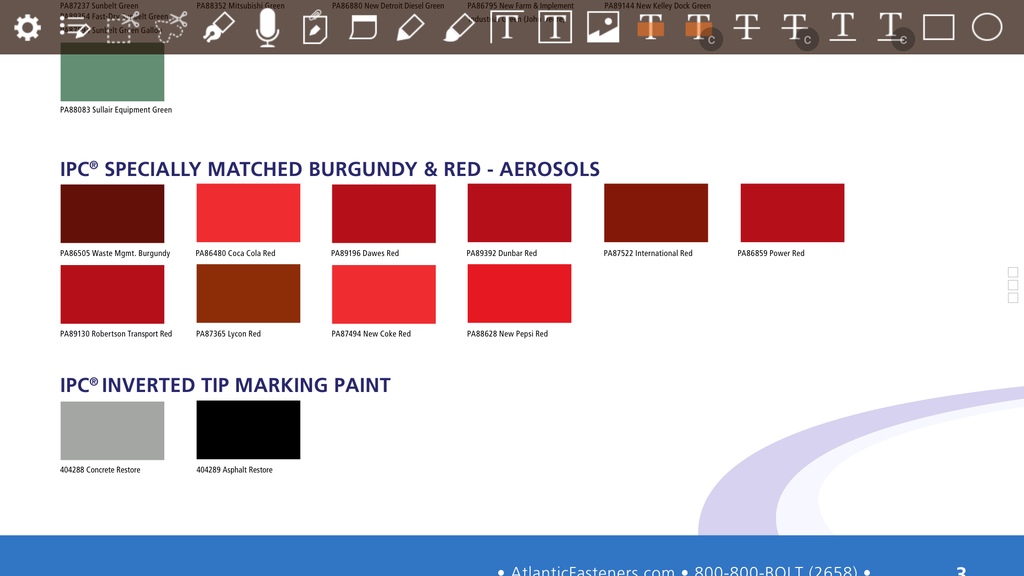Click the New Coke Red swatch

pos(383,294)
